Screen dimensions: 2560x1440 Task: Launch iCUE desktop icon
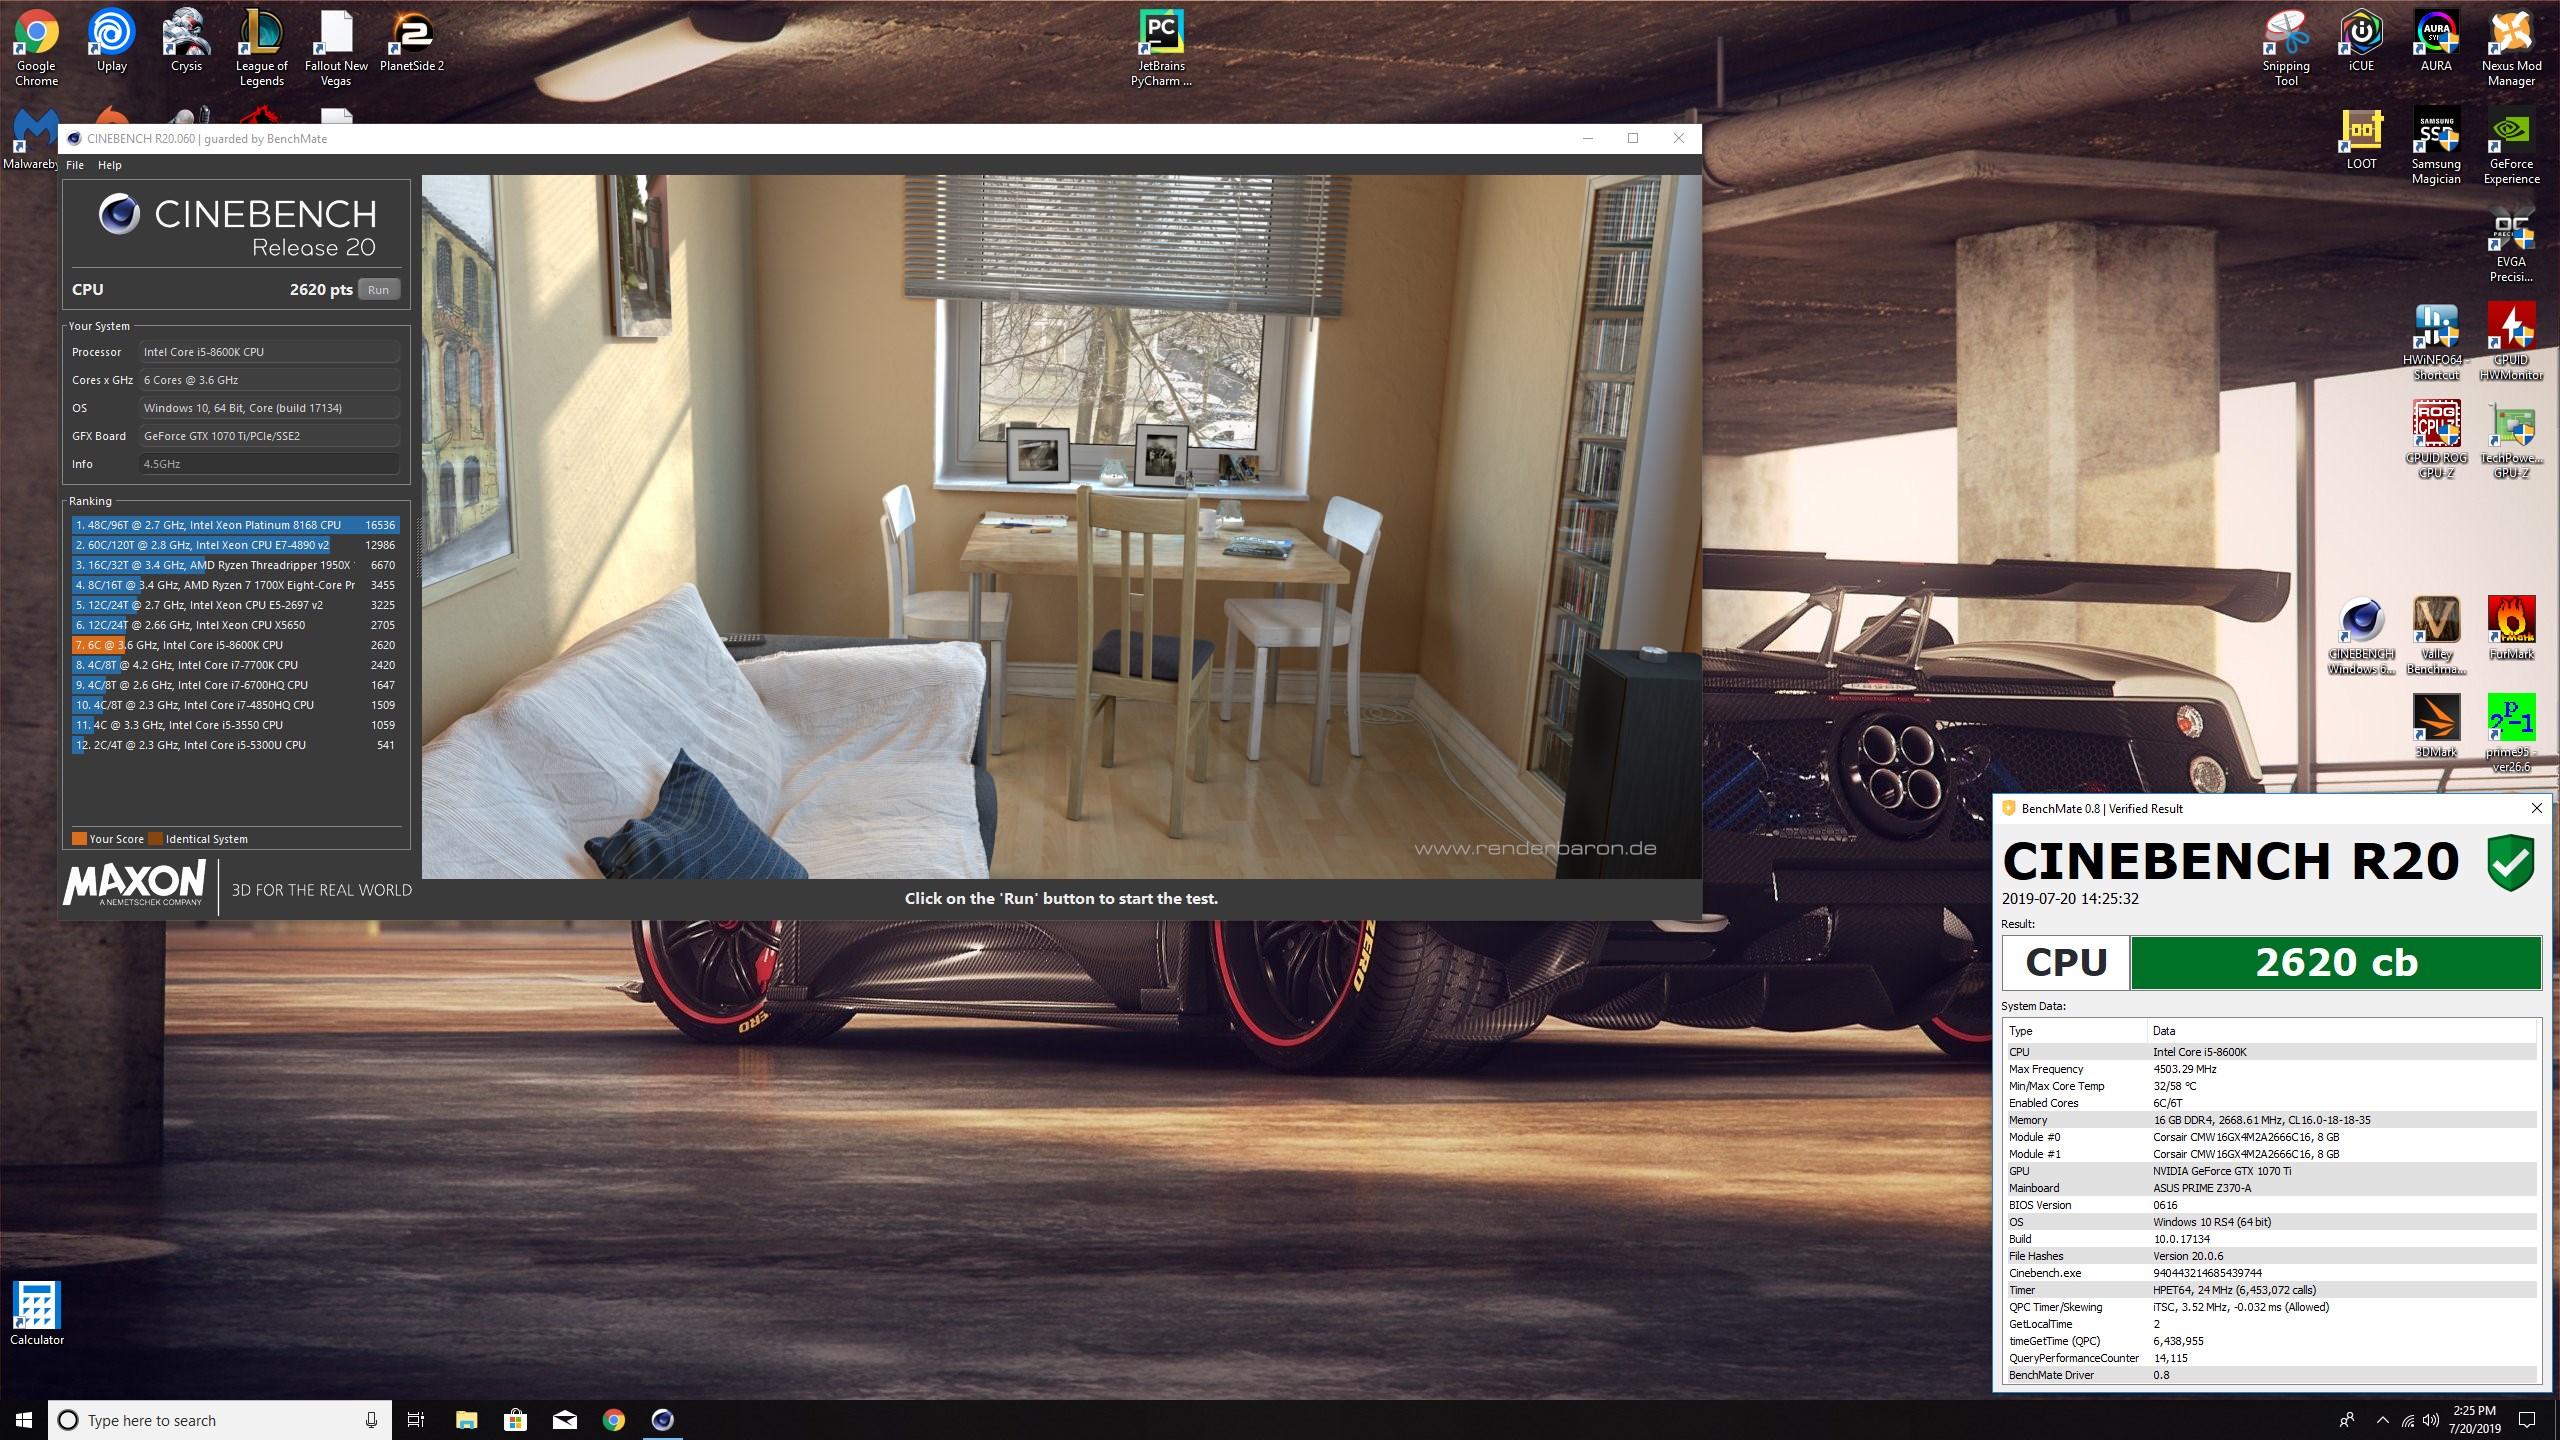click(x=2361, y=42)
